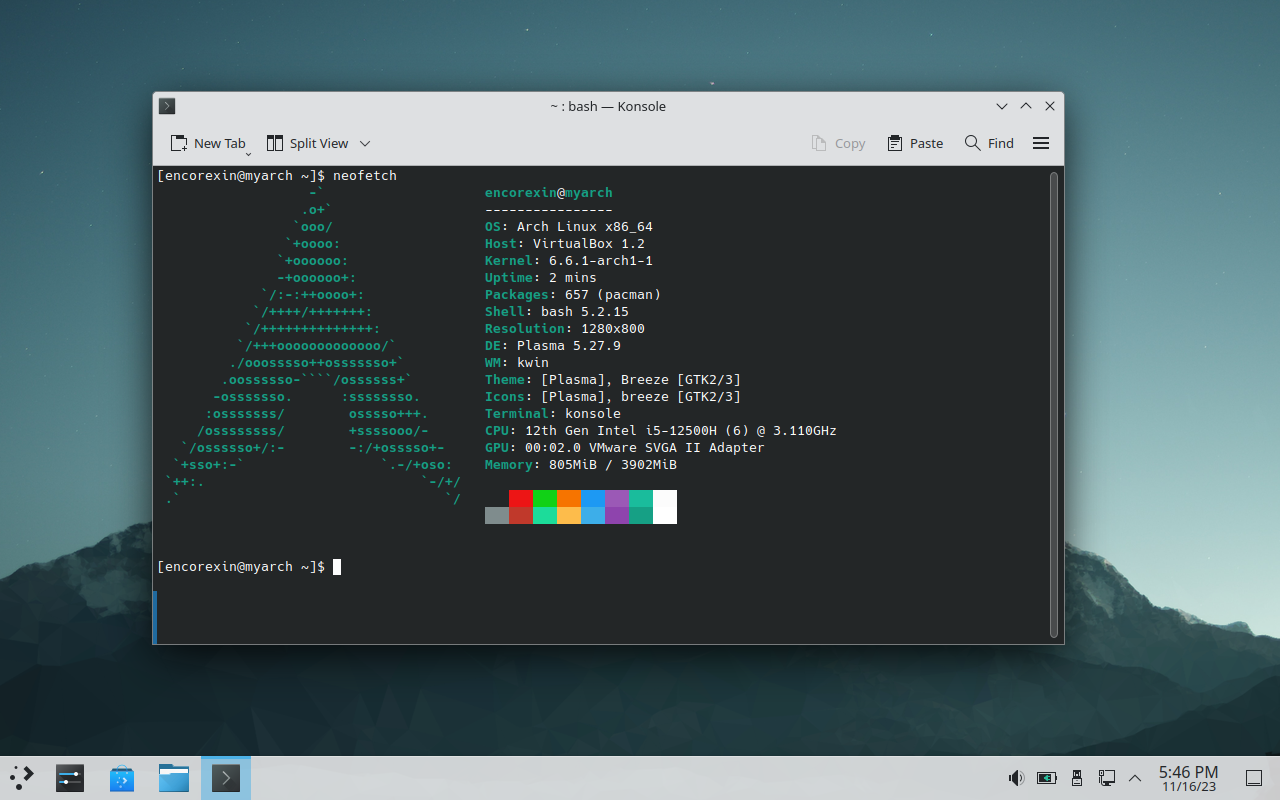
Task: Click the "Memory: 805MiB / 3902MiB" line
Action: 581,465
